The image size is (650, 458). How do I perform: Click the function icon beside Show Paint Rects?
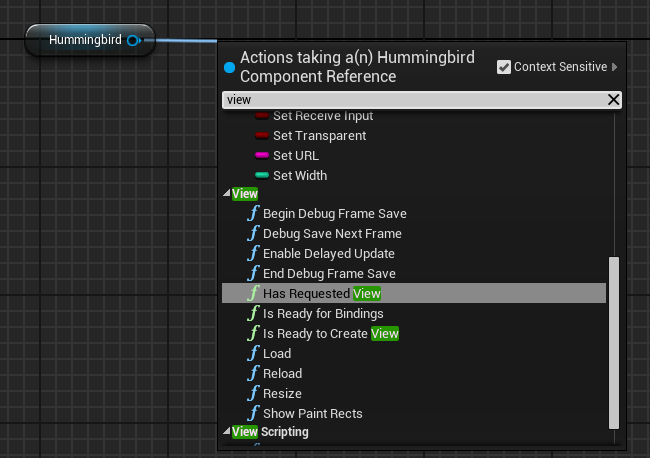pos(253,413)
